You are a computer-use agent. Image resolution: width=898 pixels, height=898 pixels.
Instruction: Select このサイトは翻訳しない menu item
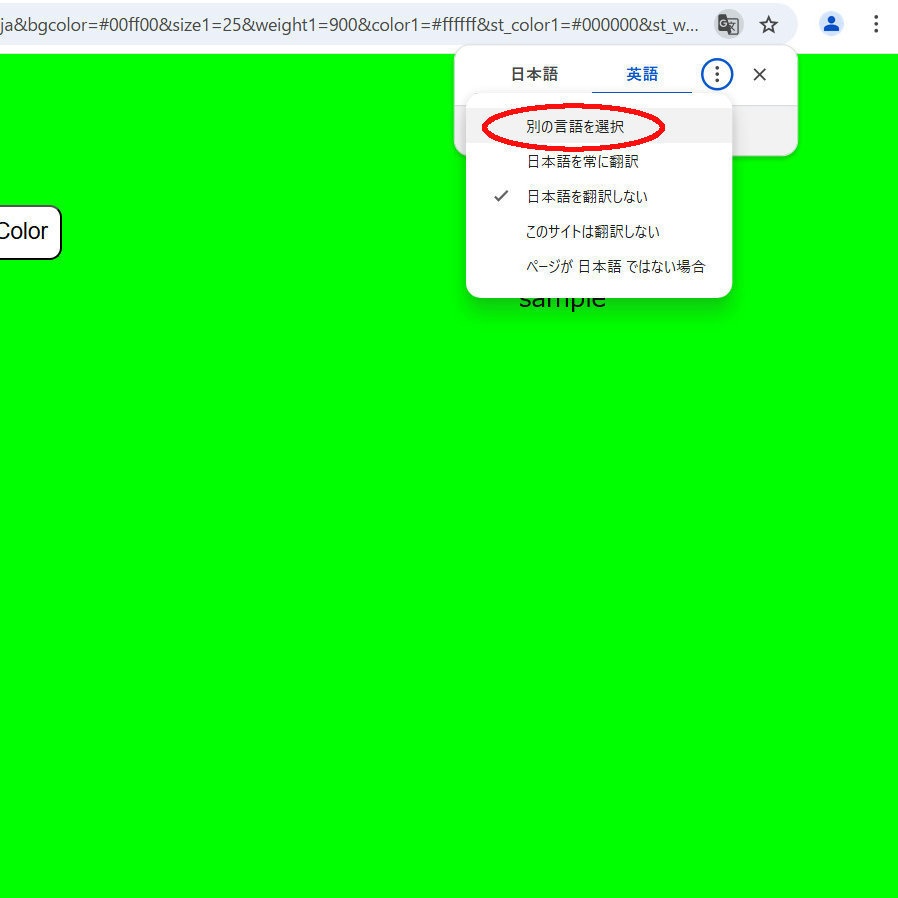598,231
